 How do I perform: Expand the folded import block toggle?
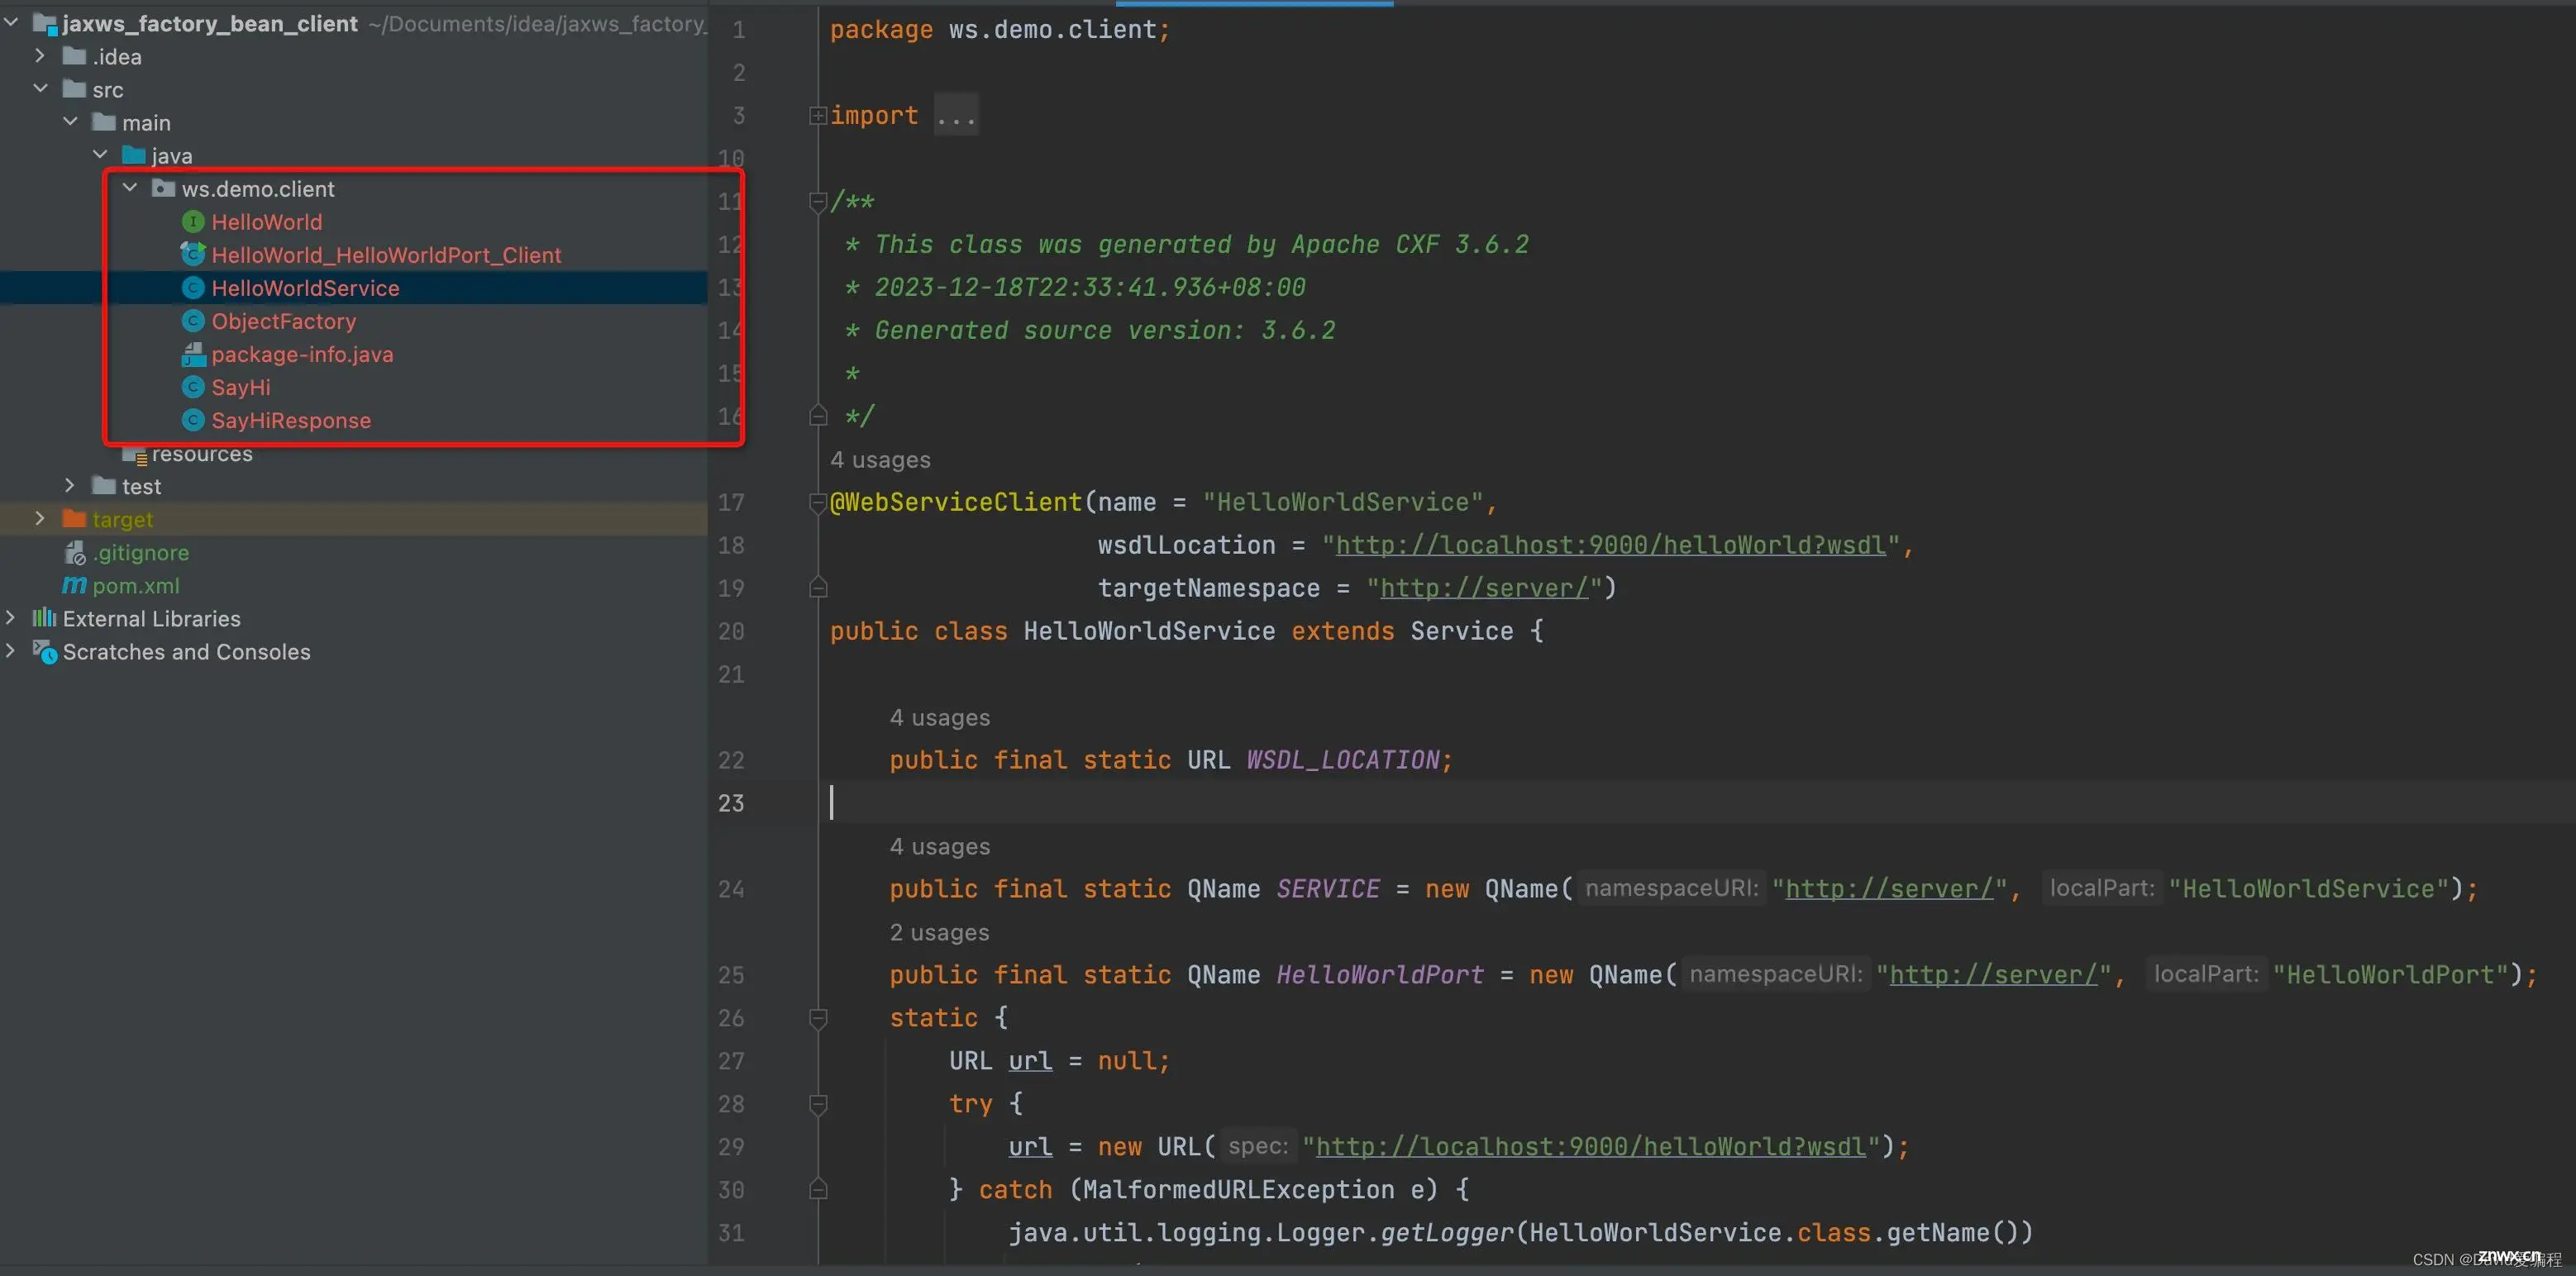click(x=817, y=116)
